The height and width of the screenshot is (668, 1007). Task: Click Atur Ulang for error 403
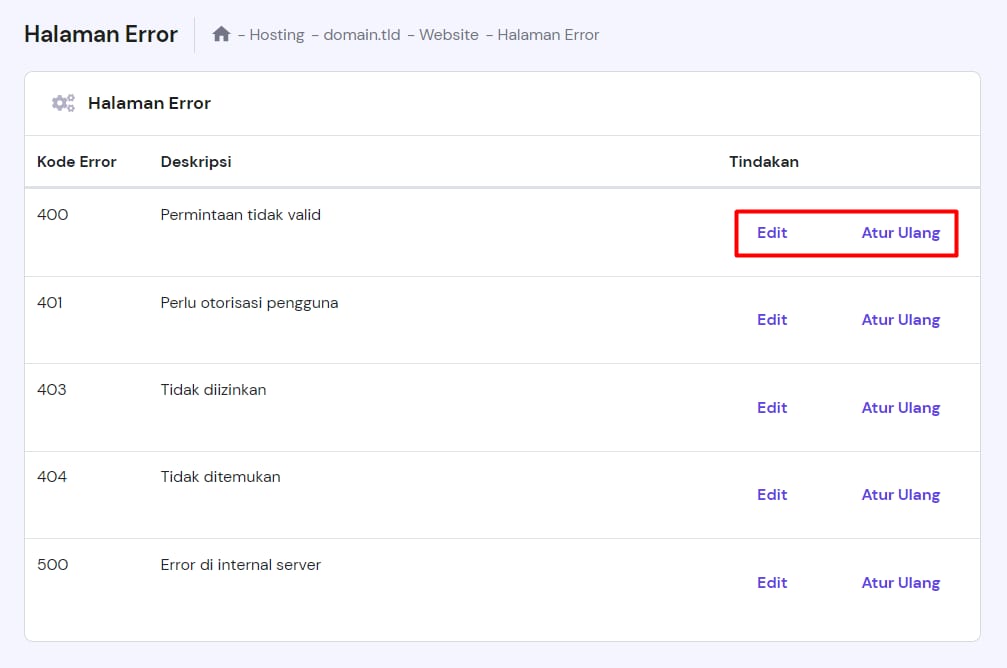(900, 408)
